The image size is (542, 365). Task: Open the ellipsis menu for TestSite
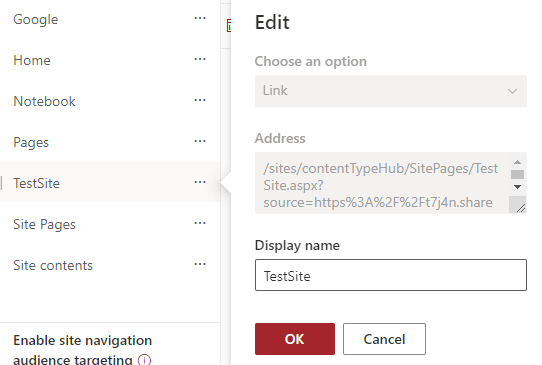[x=200, y=182]
